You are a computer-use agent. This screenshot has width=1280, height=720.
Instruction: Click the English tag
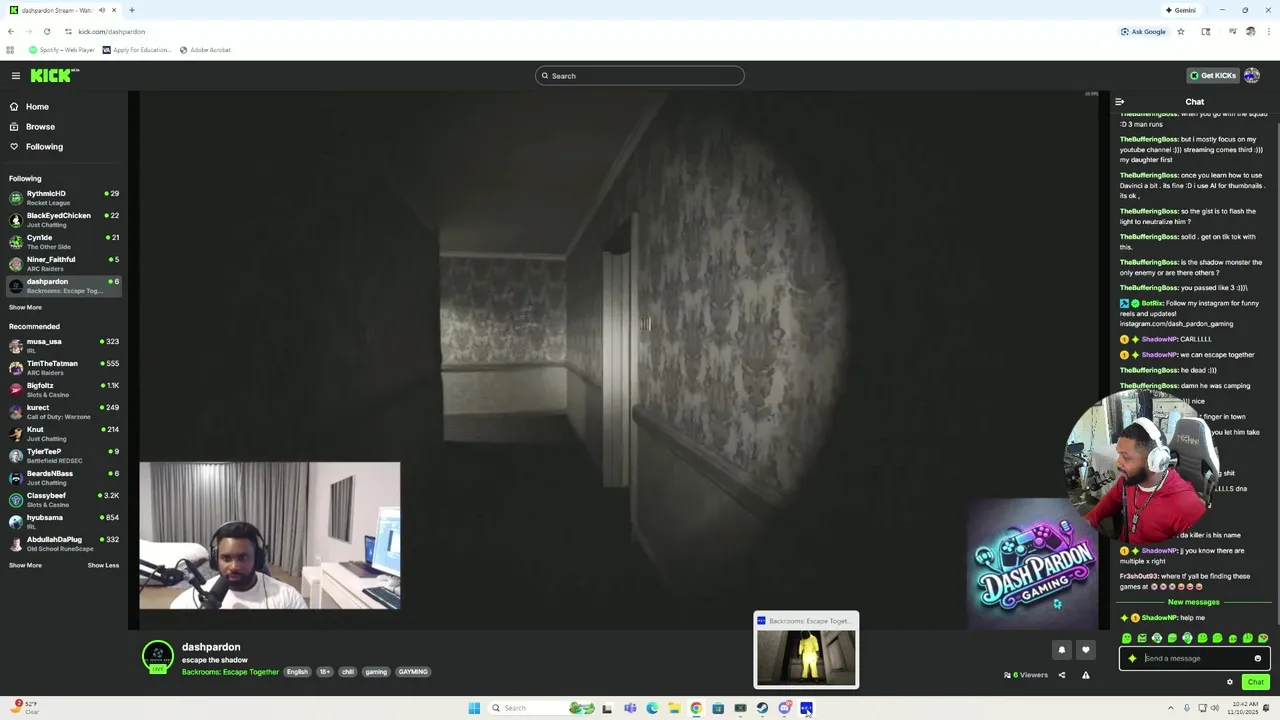pyautogui.click(x=297, y=672)
